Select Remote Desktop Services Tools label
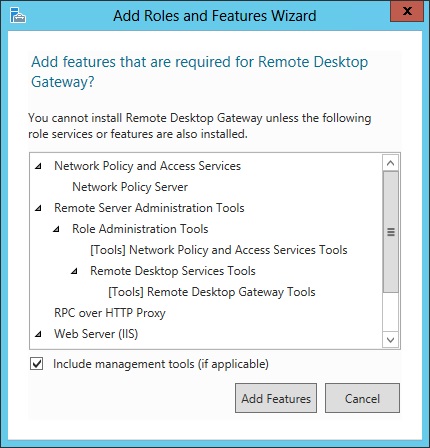Image resolution: width=430 pixels, height=448 pixels. 173,271
